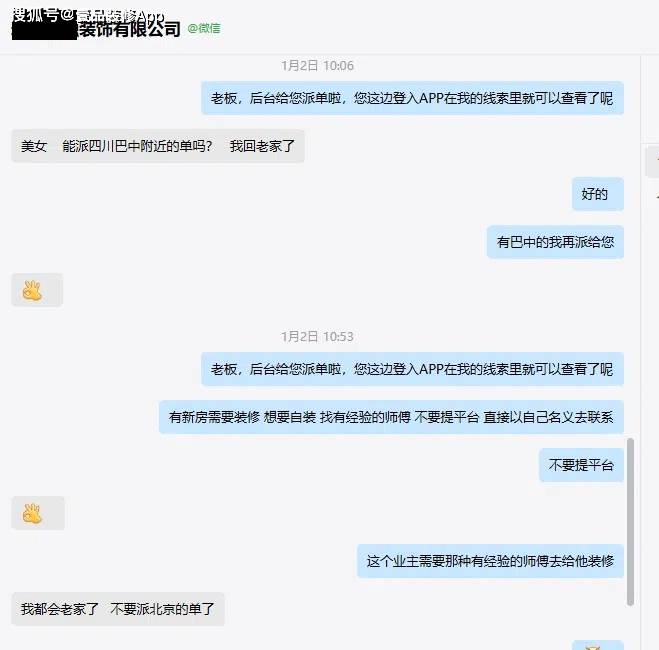The width and height of the screenshot is (659, 650).
Task: Click the blacked-out company name area
Action: point(45,30)
